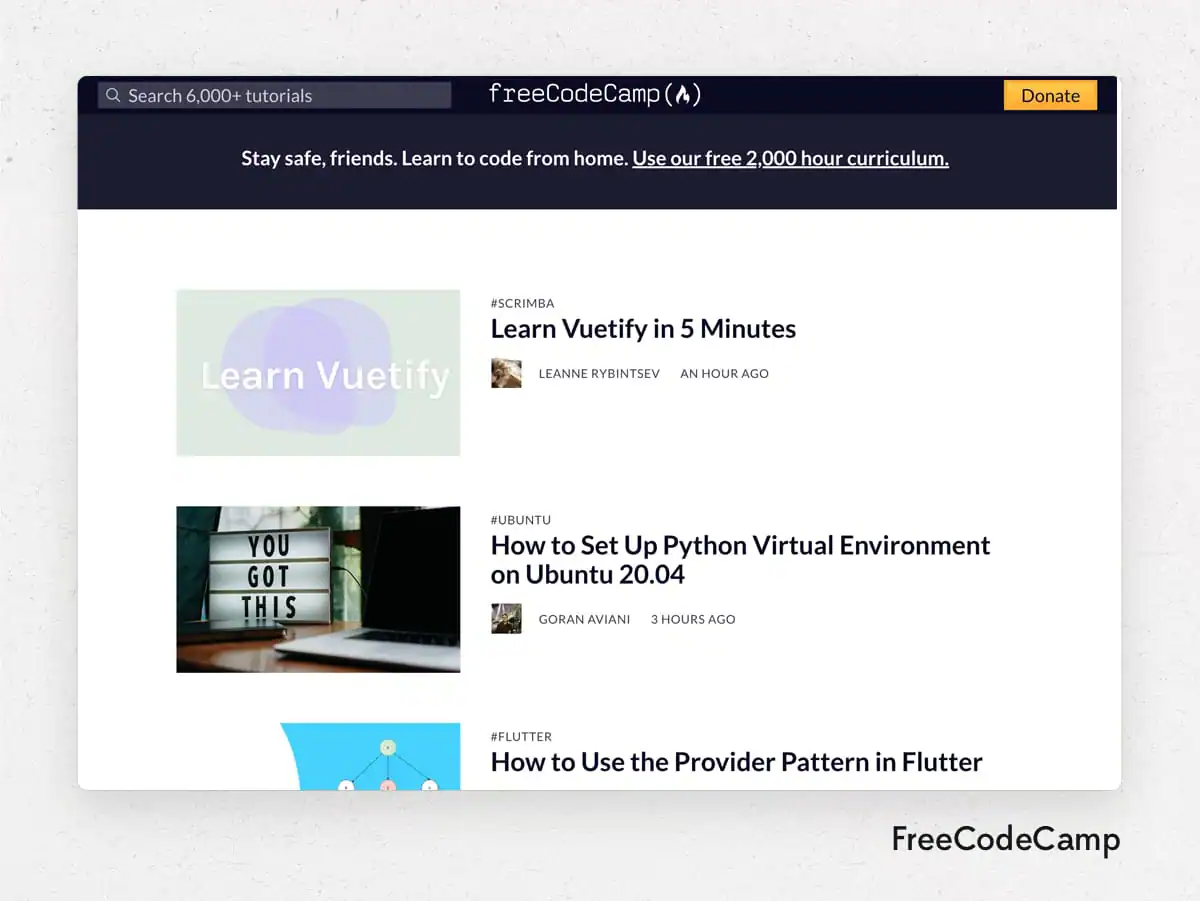
Task: Click author name GORAN AVIANI
Action: [584, 619]
